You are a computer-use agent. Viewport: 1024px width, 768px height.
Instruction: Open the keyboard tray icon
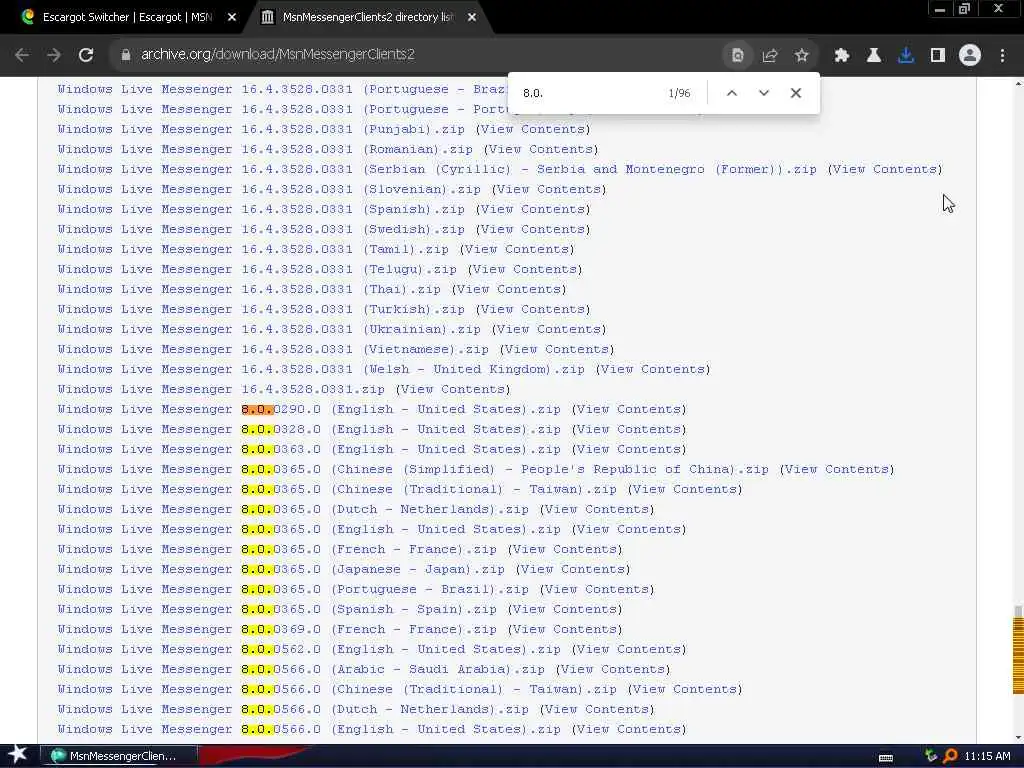886,757
